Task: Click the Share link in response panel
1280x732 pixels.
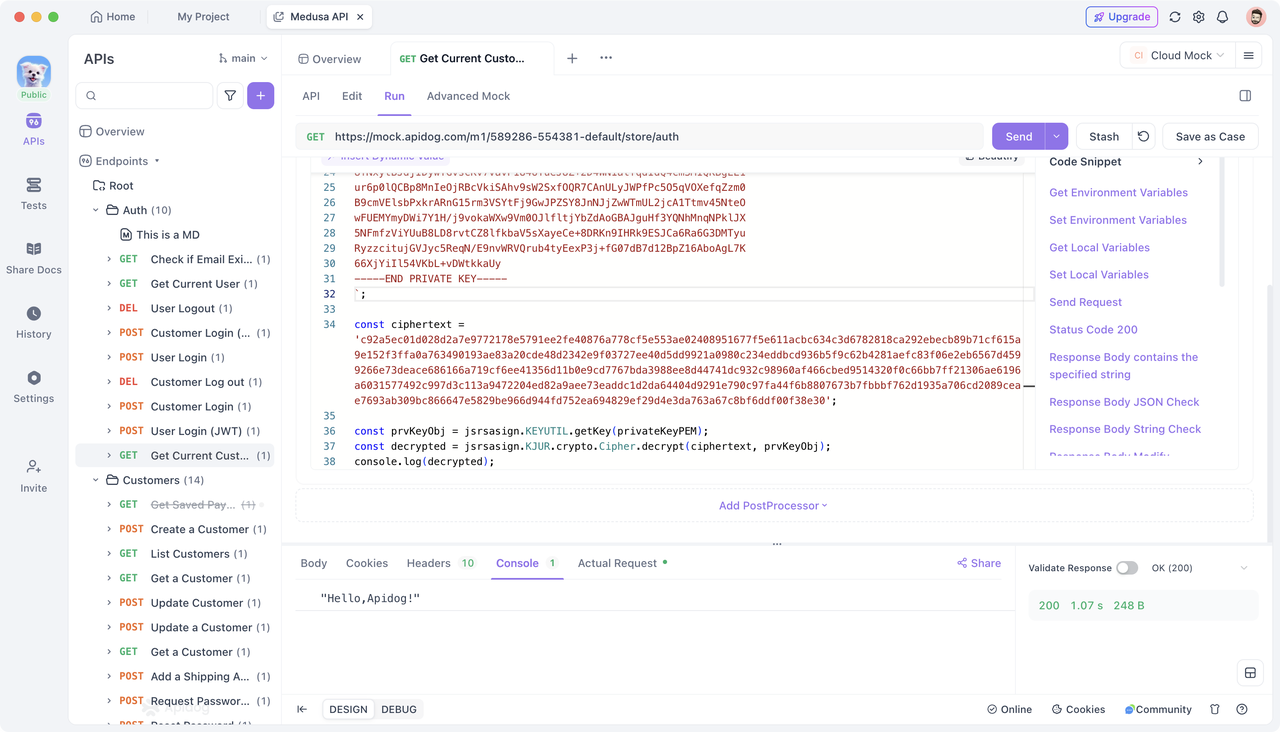Action: tap(979, 563)
